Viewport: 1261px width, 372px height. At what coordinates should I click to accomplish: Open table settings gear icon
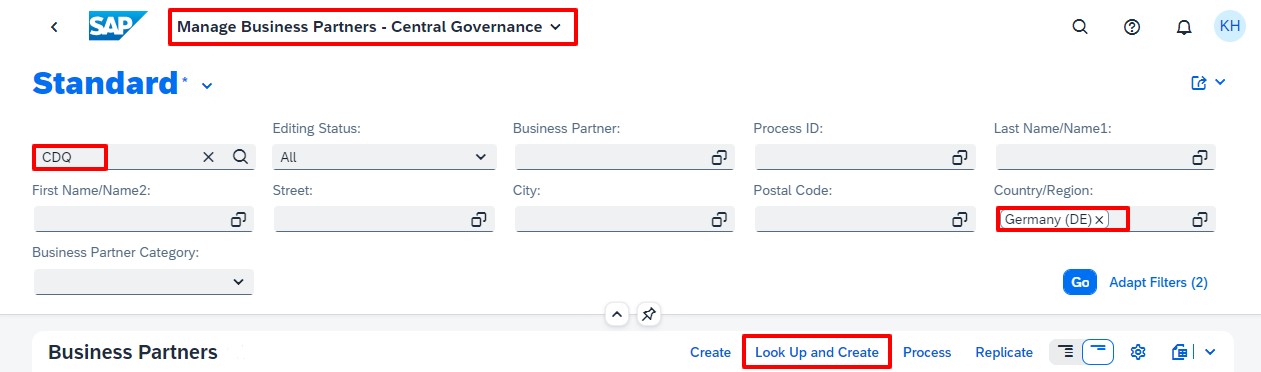(1137, 352)
